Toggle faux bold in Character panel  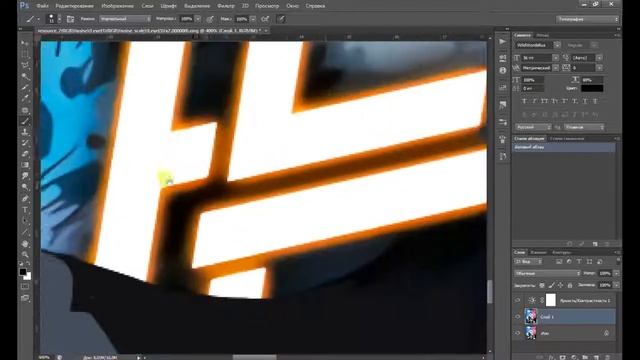[524, 101]
